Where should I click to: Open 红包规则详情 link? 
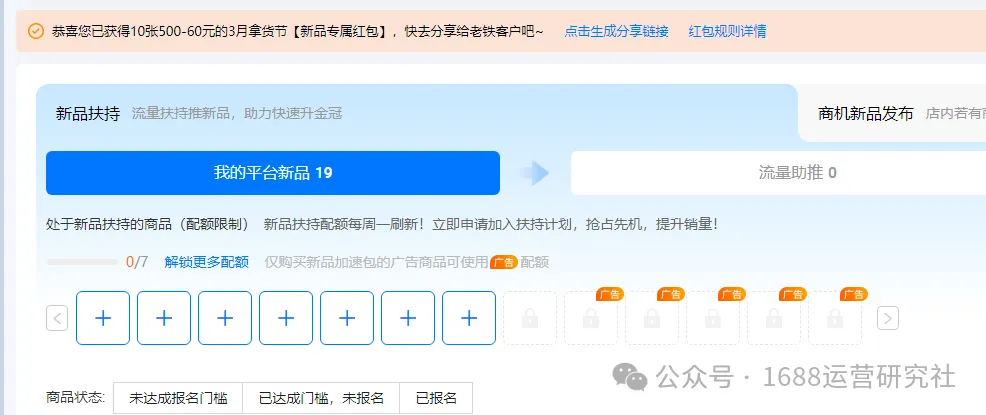pyautogui.click(x=727, y=31)
